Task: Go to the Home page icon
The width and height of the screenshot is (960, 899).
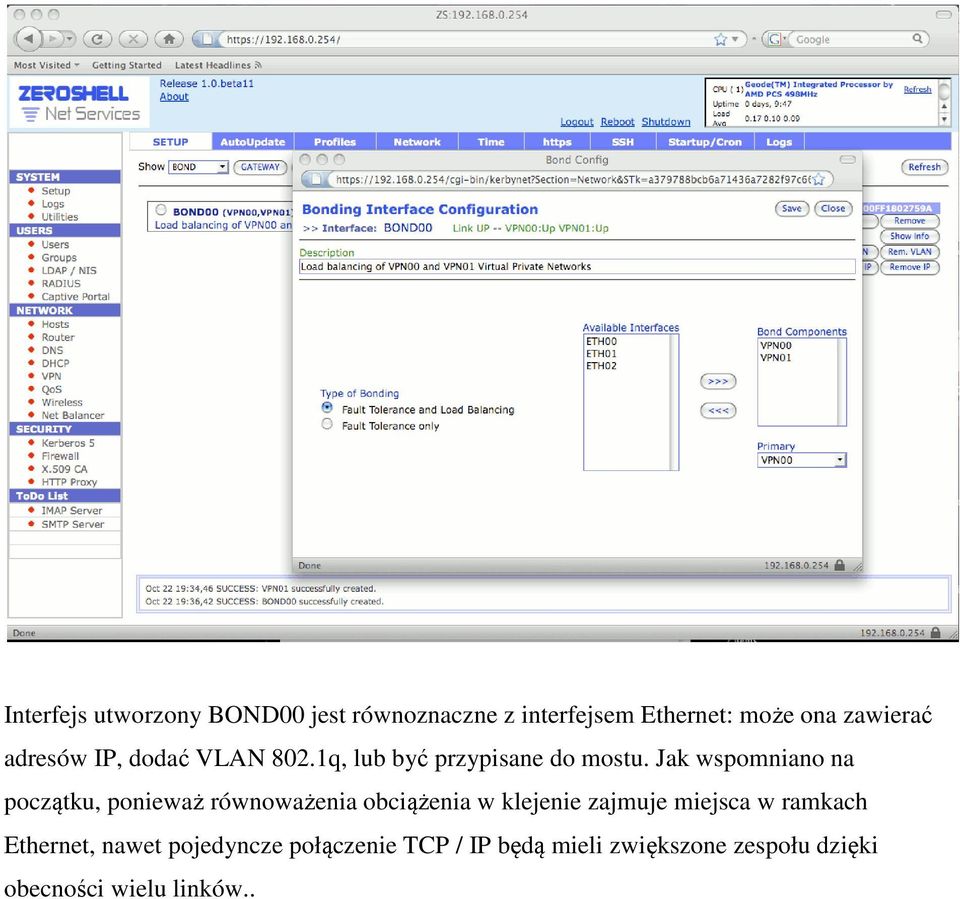Action: tap(169, 39)
